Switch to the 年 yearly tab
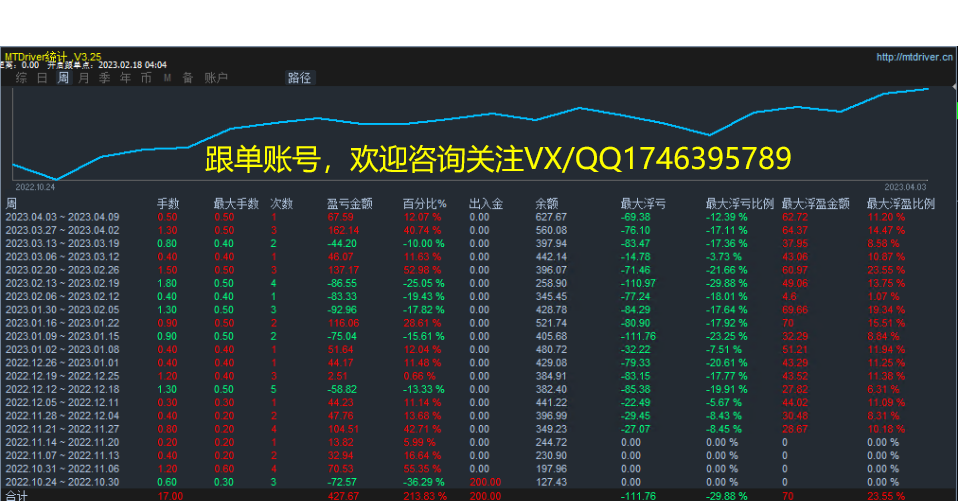The width and height of the screenshot is (958, 504). pos(125,78)
